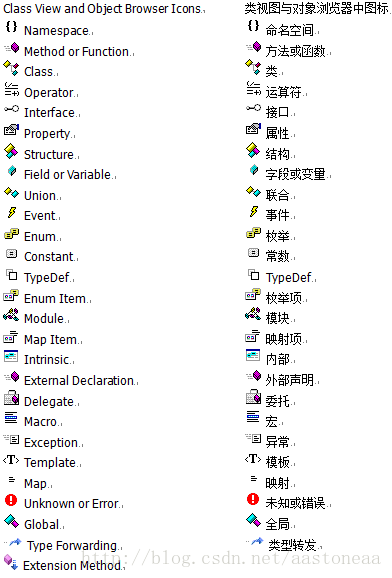392x578 pixels.
Task: Click the Enum Item icon
Action: tap(11, 295)
